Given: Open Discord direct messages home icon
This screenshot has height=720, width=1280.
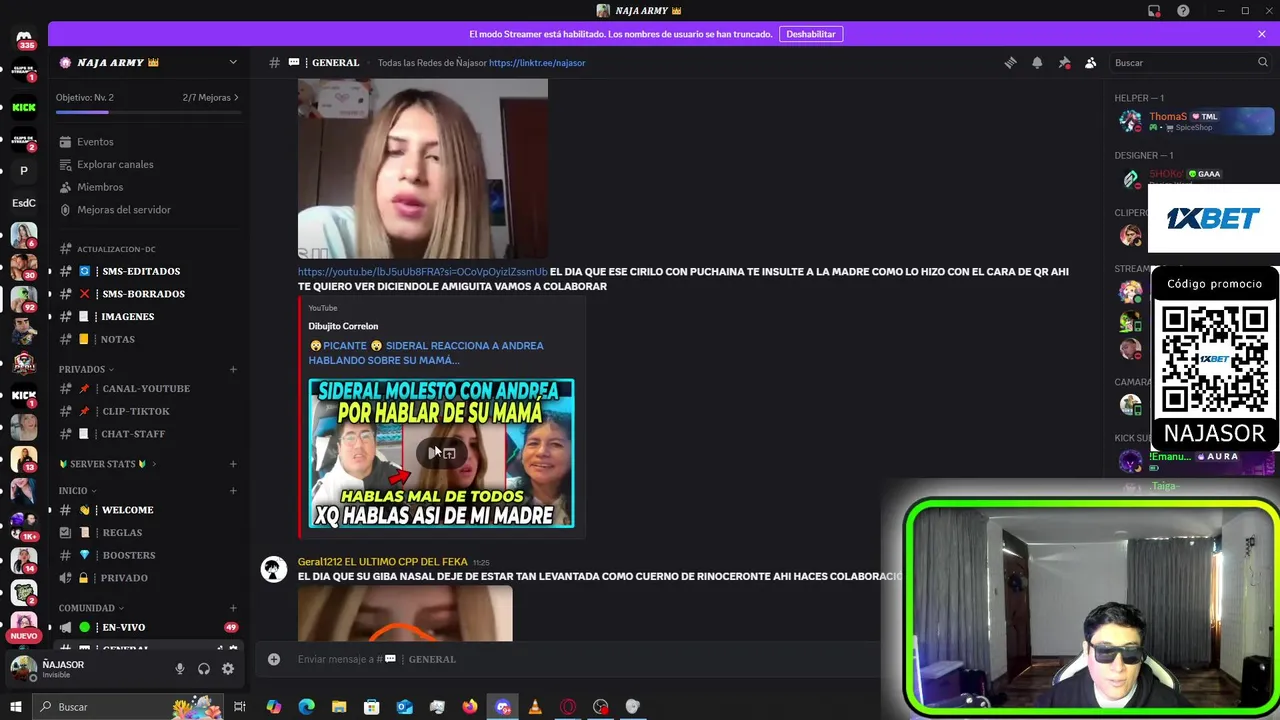Looking at the screenshot, I should (x=24, y=37).
